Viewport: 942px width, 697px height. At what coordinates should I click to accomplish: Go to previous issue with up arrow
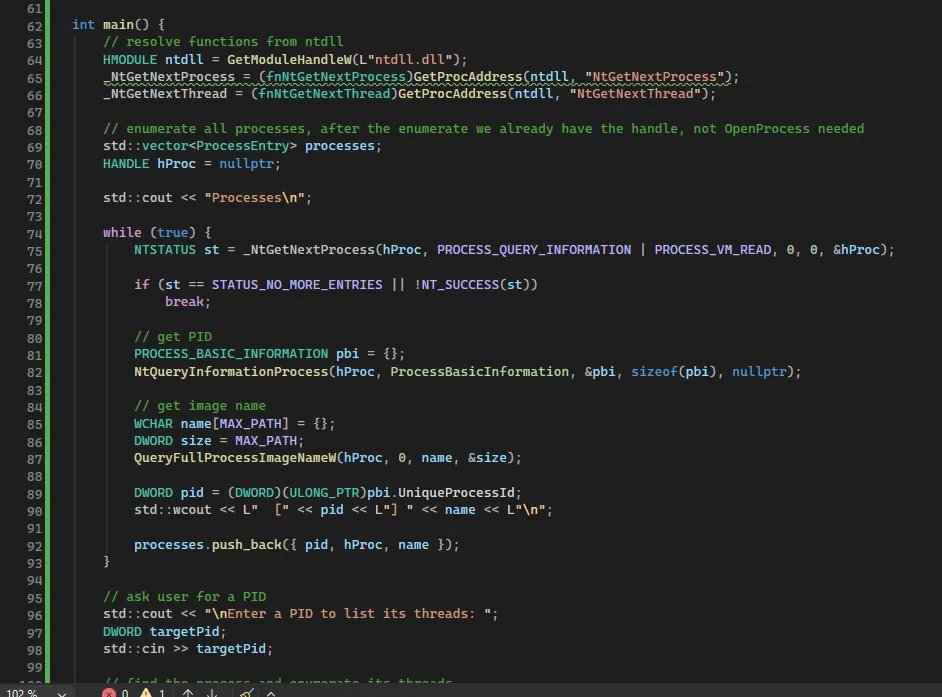coord(187,693)
